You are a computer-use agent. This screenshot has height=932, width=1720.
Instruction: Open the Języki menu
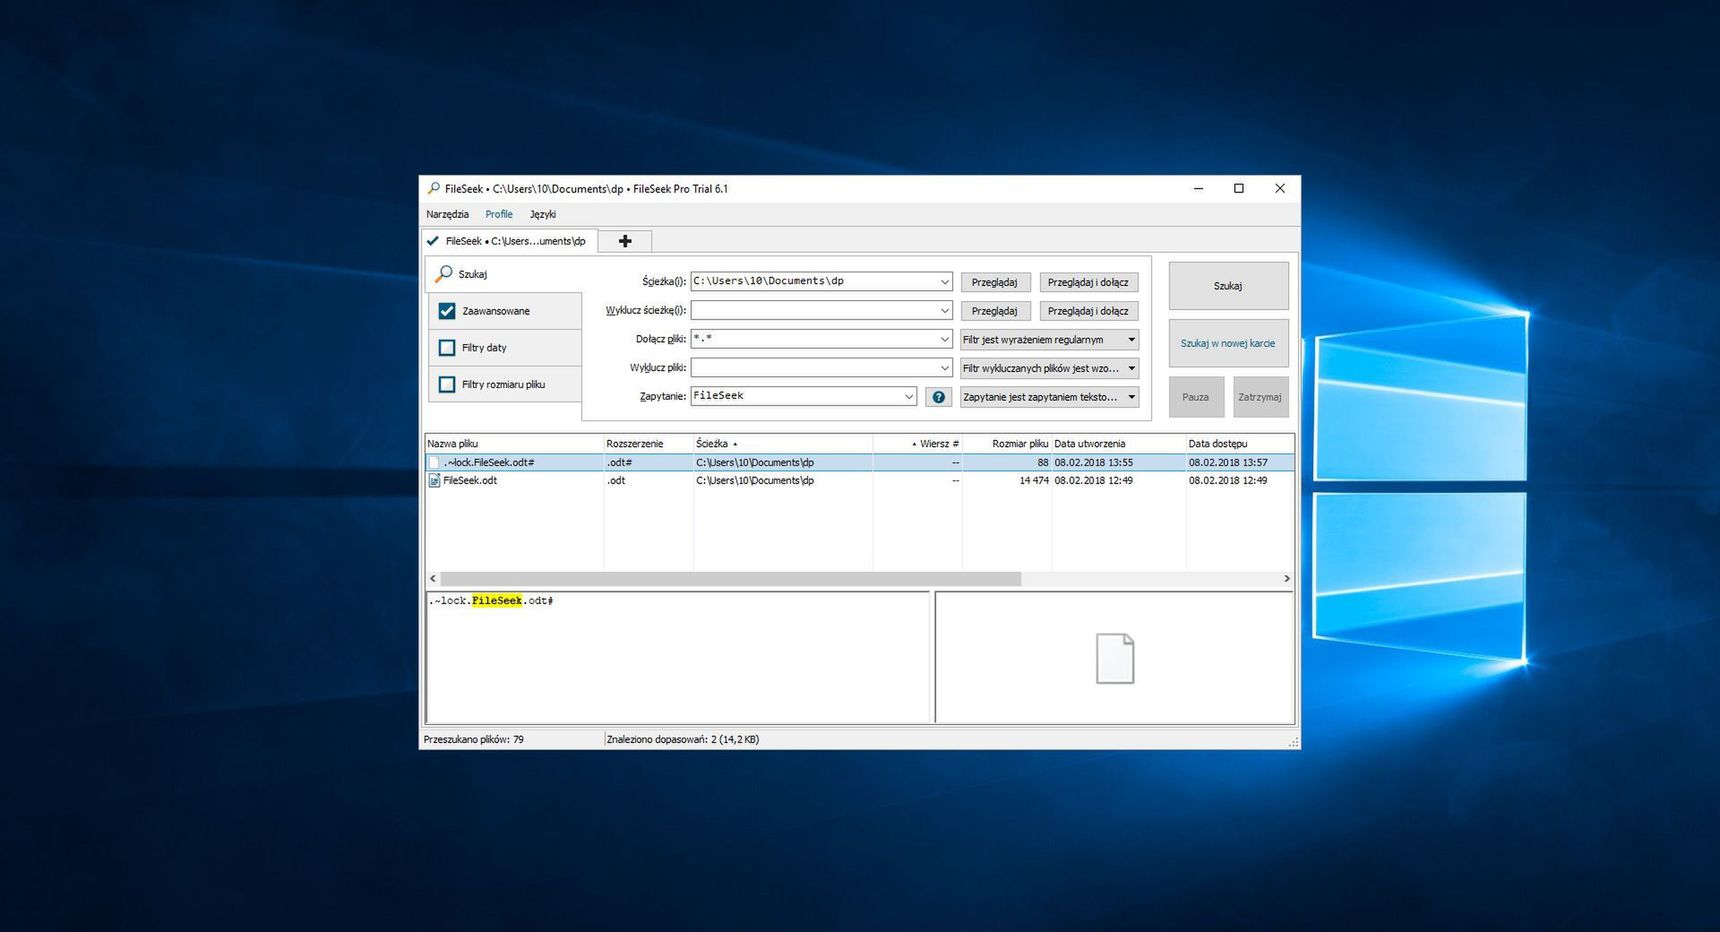point(543,214)
